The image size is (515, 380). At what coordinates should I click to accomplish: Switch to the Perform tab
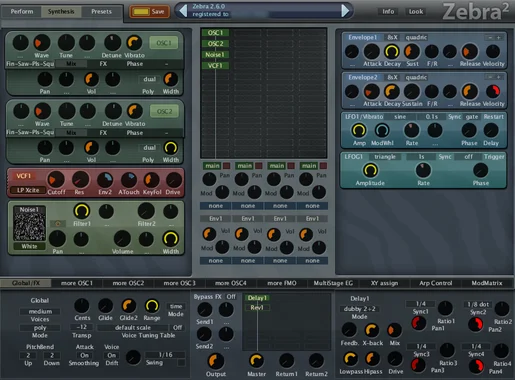22,12
